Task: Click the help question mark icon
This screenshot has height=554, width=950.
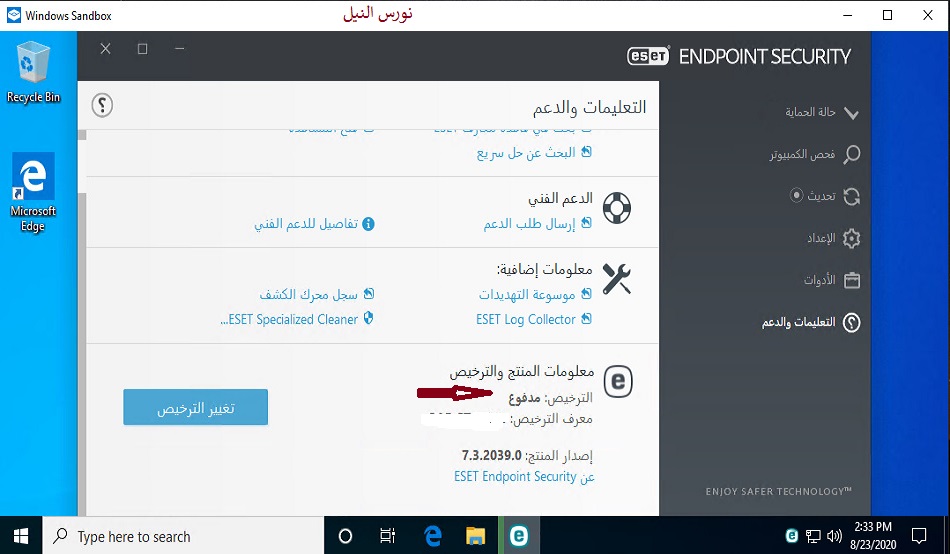Action: [102, 105]
